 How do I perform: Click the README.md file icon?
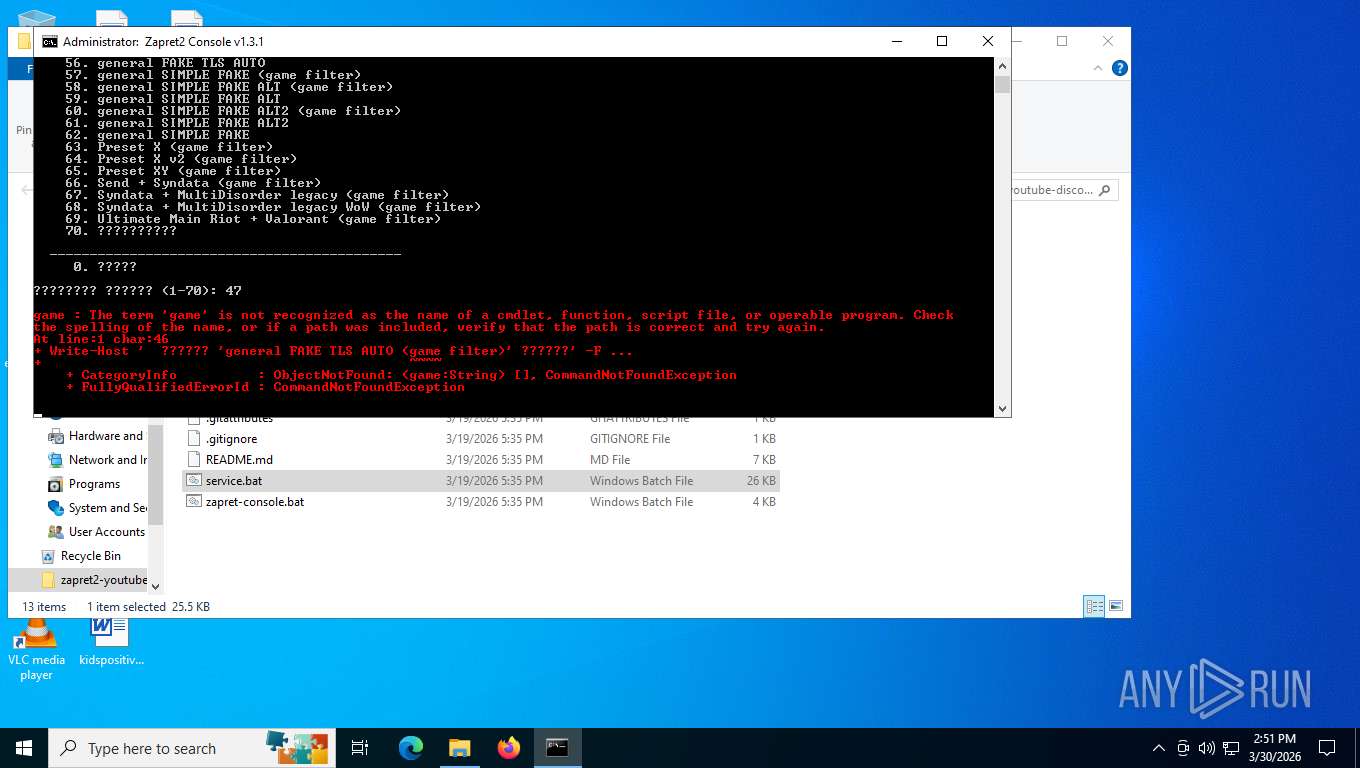[195, 460]
